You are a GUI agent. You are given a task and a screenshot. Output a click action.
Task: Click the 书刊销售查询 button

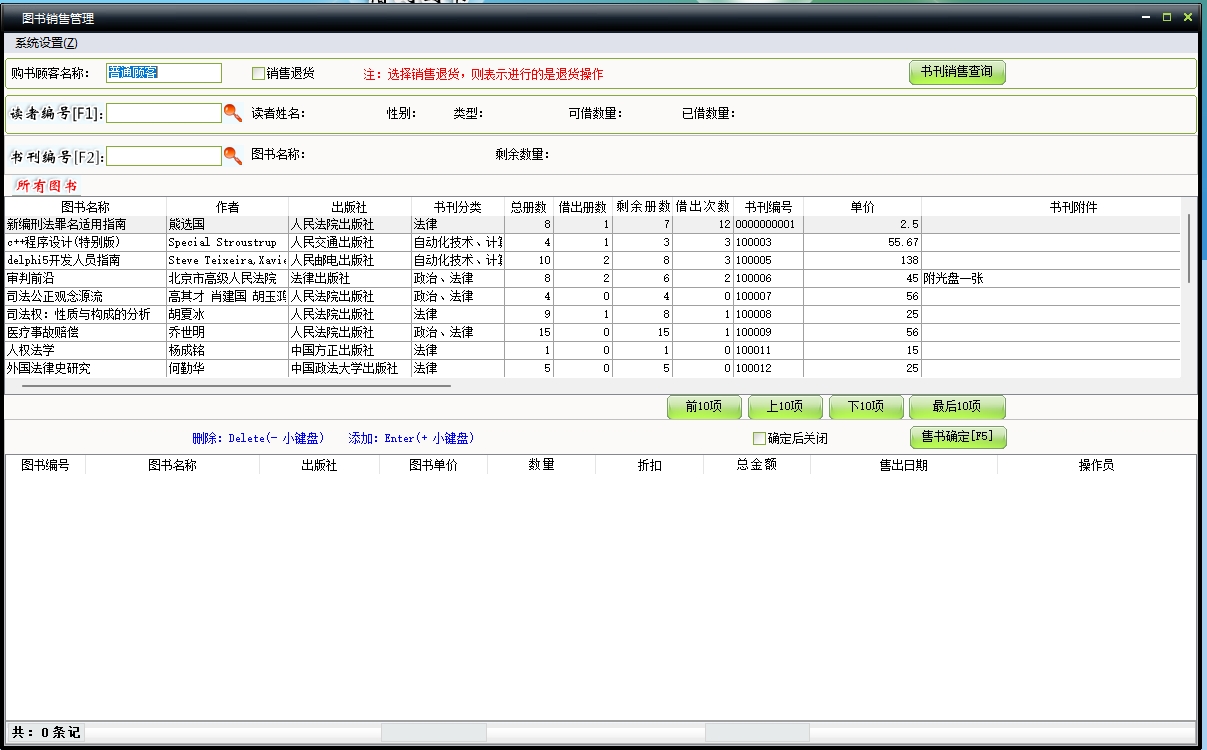[956, 72]
